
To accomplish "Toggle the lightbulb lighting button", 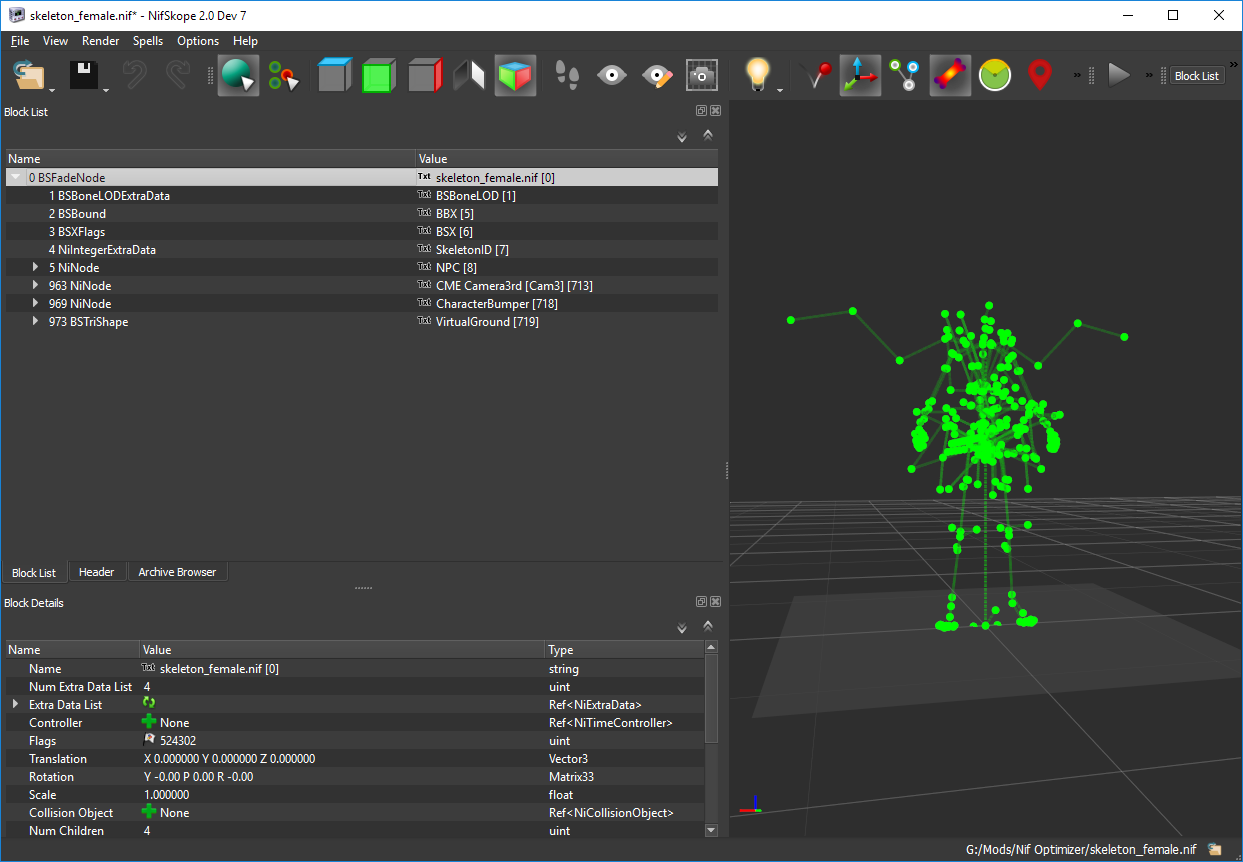I will pyautogui.click(x=759, y=76).
